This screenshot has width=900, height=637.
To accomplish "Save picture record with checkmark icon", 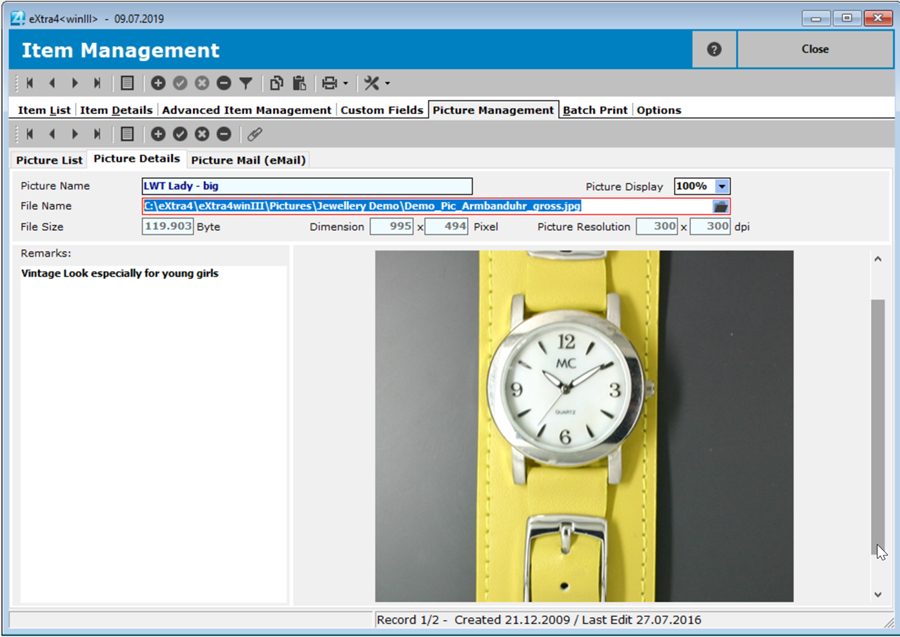I will (180, 134).
